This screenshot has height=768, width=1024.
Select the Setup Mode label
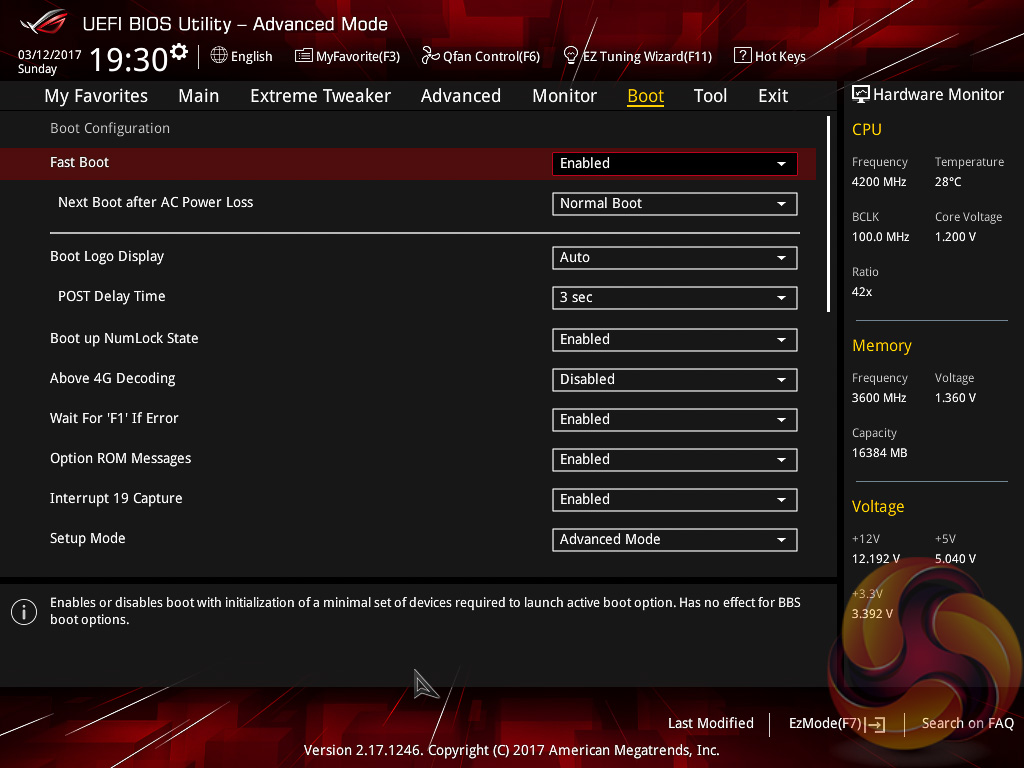click(x=88, y=538)
